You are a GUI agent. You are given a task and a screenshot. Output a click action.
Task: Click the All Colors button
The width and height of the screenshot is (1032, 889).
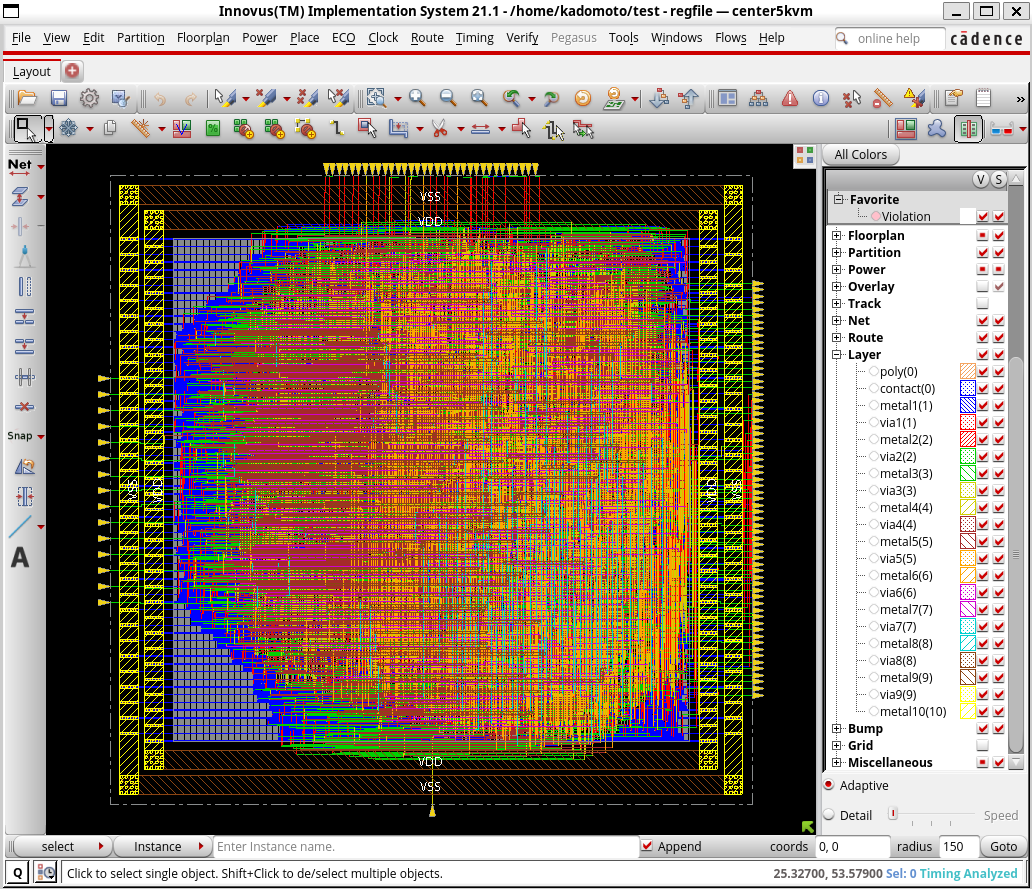(860, 155)
